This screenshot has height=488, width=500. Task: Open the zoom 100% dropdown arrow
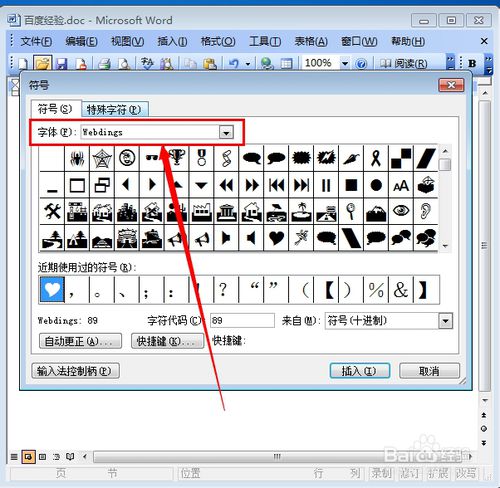pyautogui.click(x=345, y=63)
